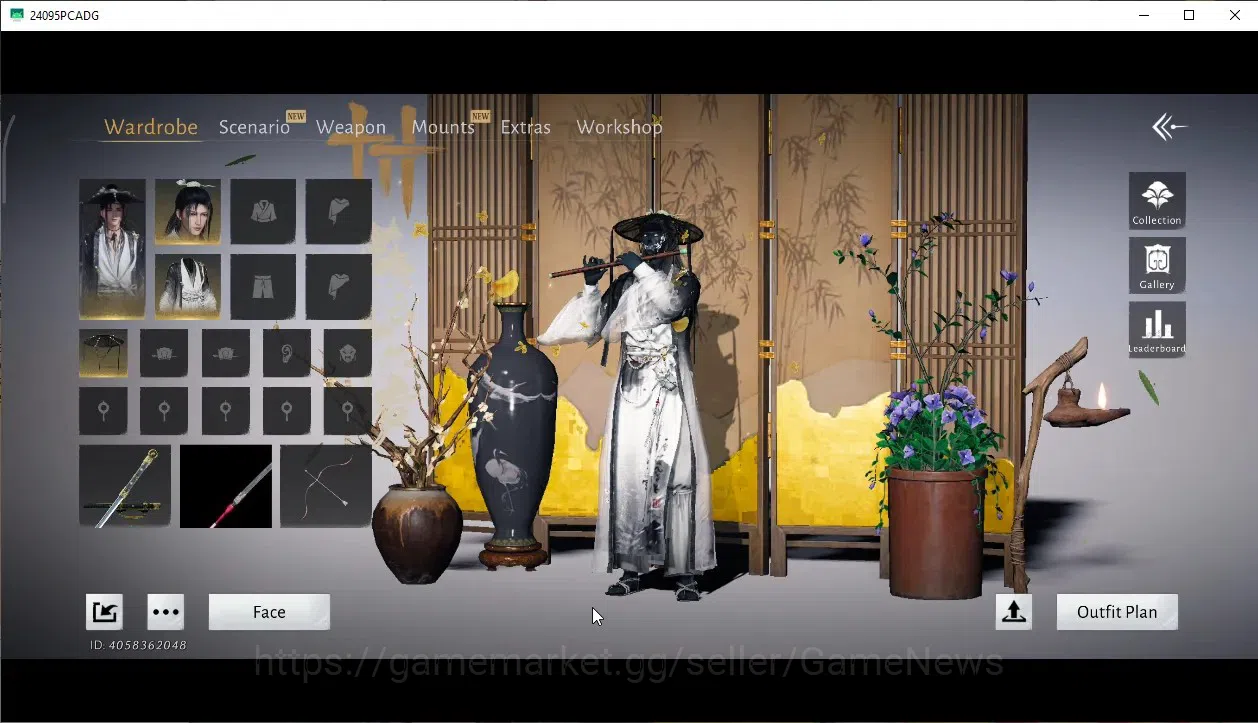Open the empty jacket slot
1258x723 pixels.
pos(263,211)
